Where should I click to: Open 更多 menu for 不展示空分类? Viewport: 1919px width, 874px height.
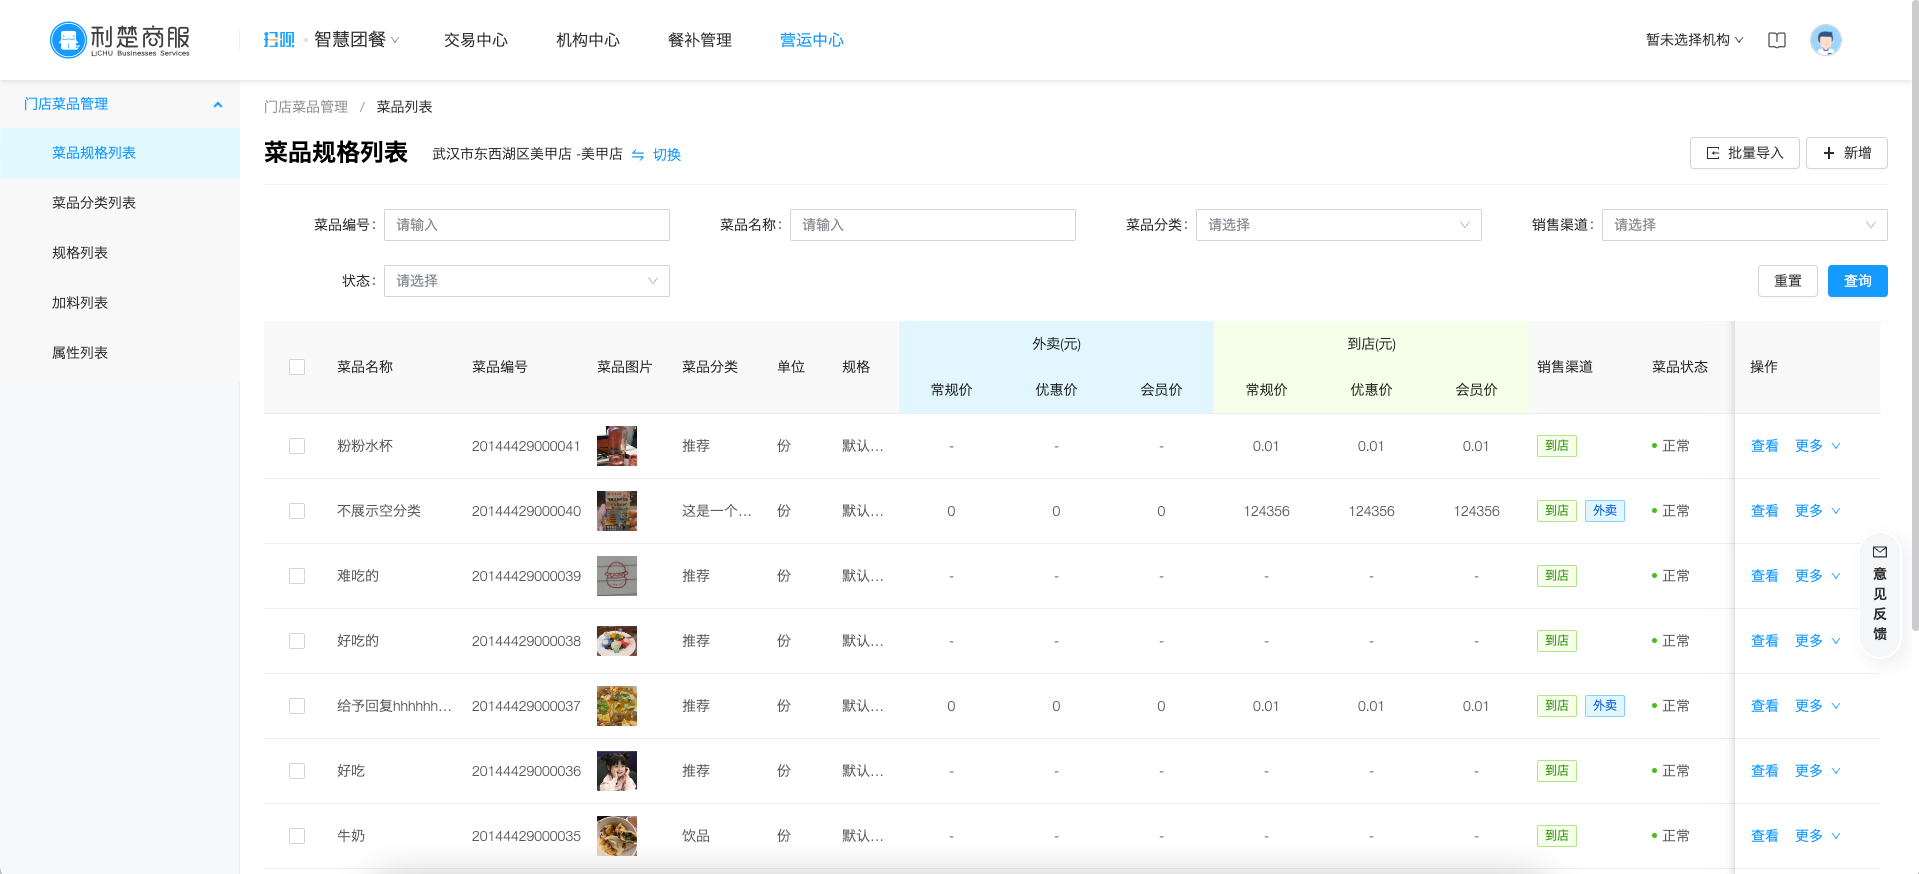tap(1817, 511)
